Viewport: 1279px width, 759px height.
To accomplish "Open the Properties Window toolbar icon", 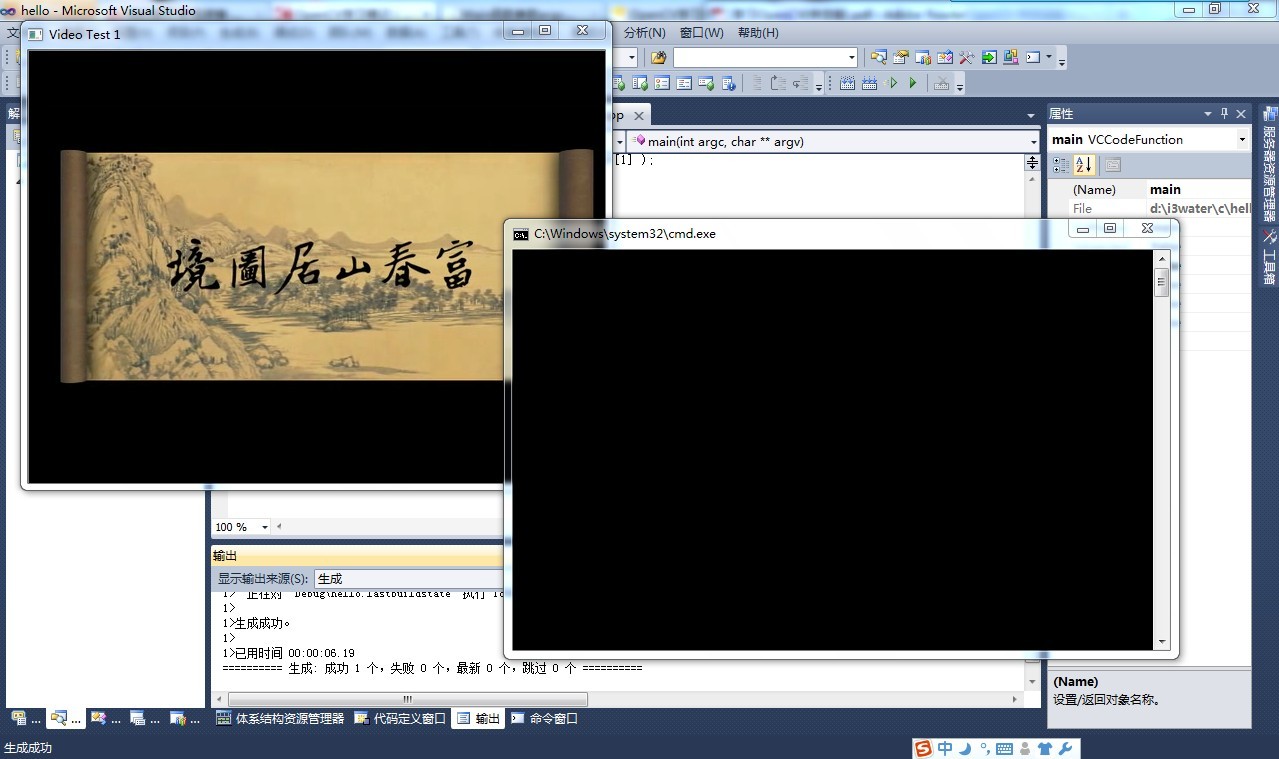I will tap(901, 58).
